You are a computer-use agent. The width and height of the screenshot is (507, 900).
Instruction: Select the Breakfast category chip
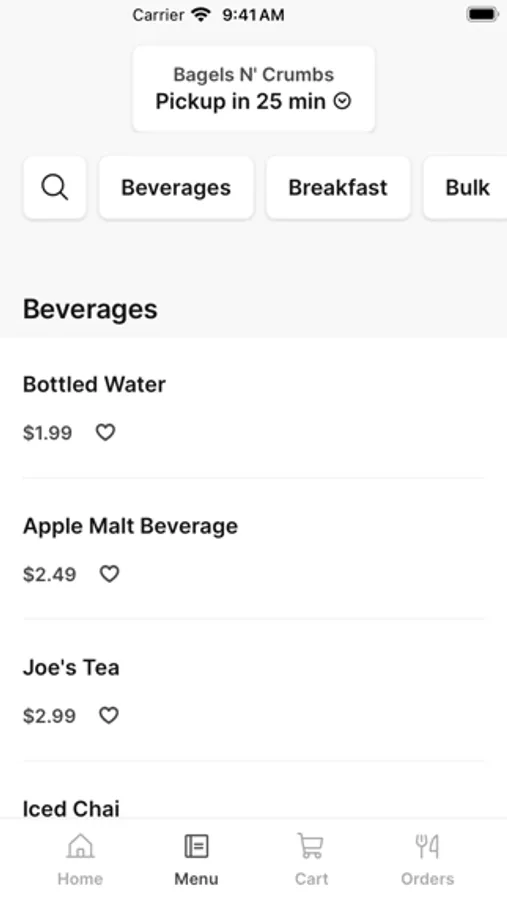coord(338,188)
